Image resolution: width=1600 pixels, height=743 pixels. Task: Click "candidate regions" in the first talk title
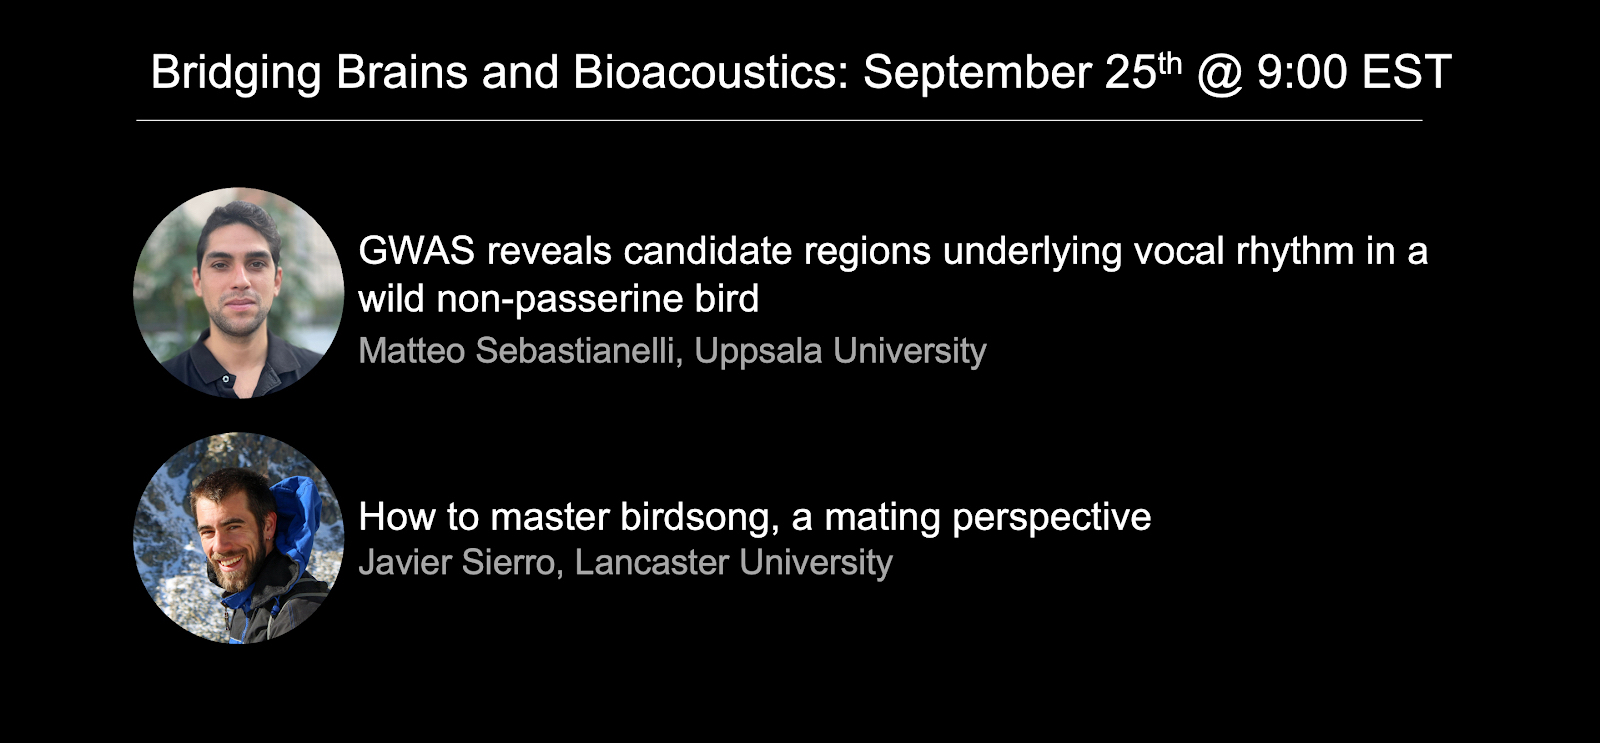pos(777,251)
